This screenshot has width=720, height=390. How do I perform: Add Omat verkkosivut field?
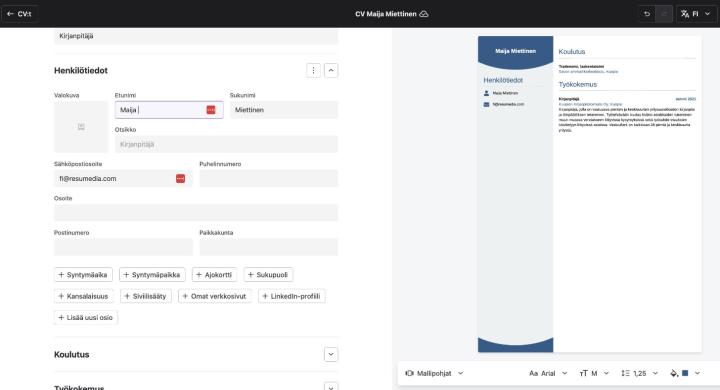click(x=214, y=296)
